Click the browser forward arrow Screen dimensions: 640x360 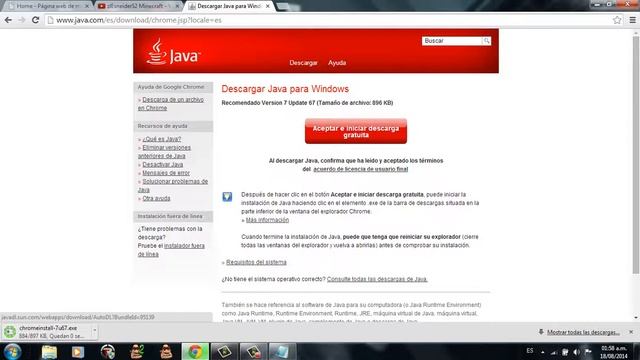coord(22,20)
